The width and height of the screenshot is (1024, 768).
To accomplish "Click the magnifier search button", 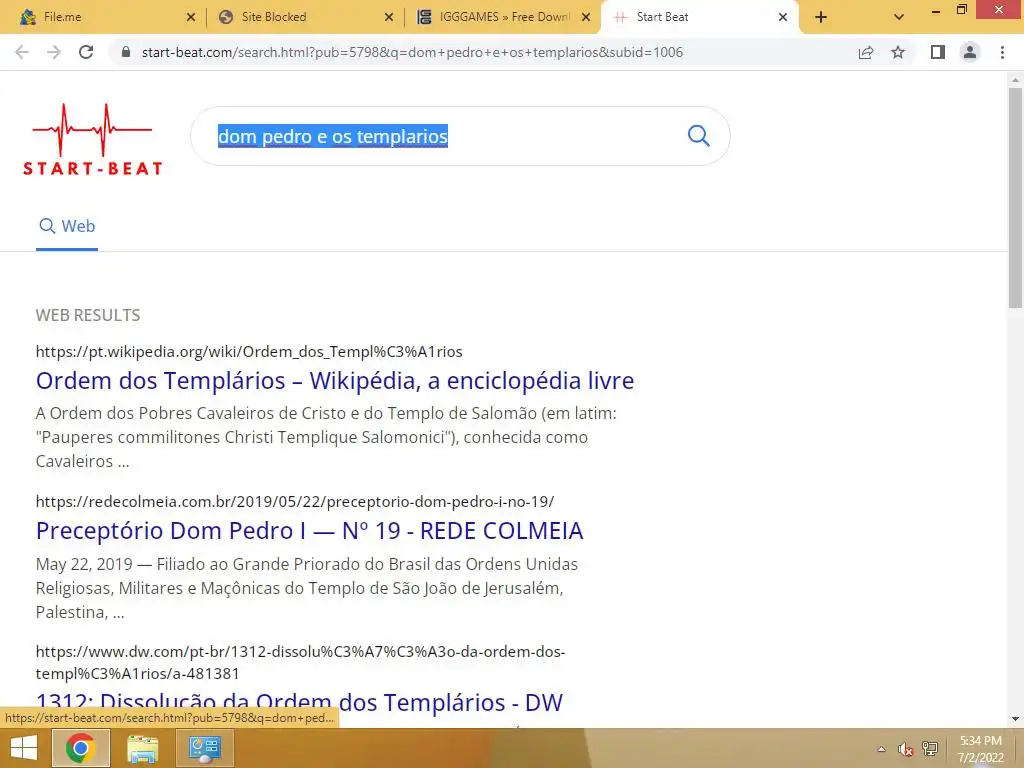I will tap(698, 136).
